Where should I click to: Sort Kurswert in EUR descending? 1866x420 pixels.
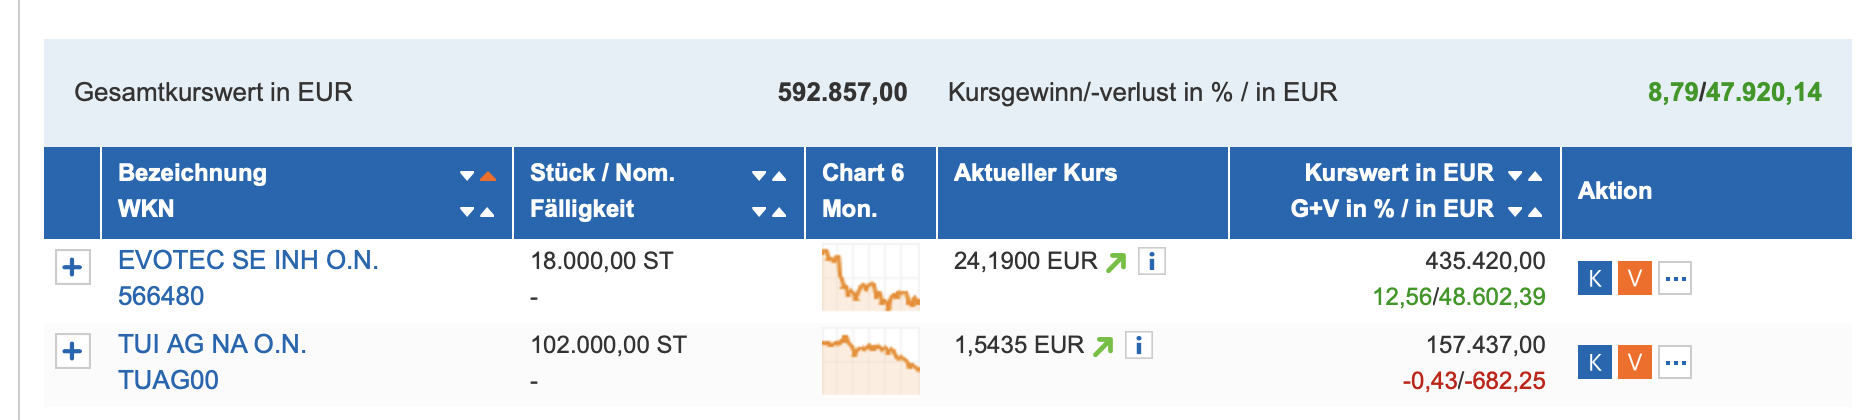pos(1515,176)
